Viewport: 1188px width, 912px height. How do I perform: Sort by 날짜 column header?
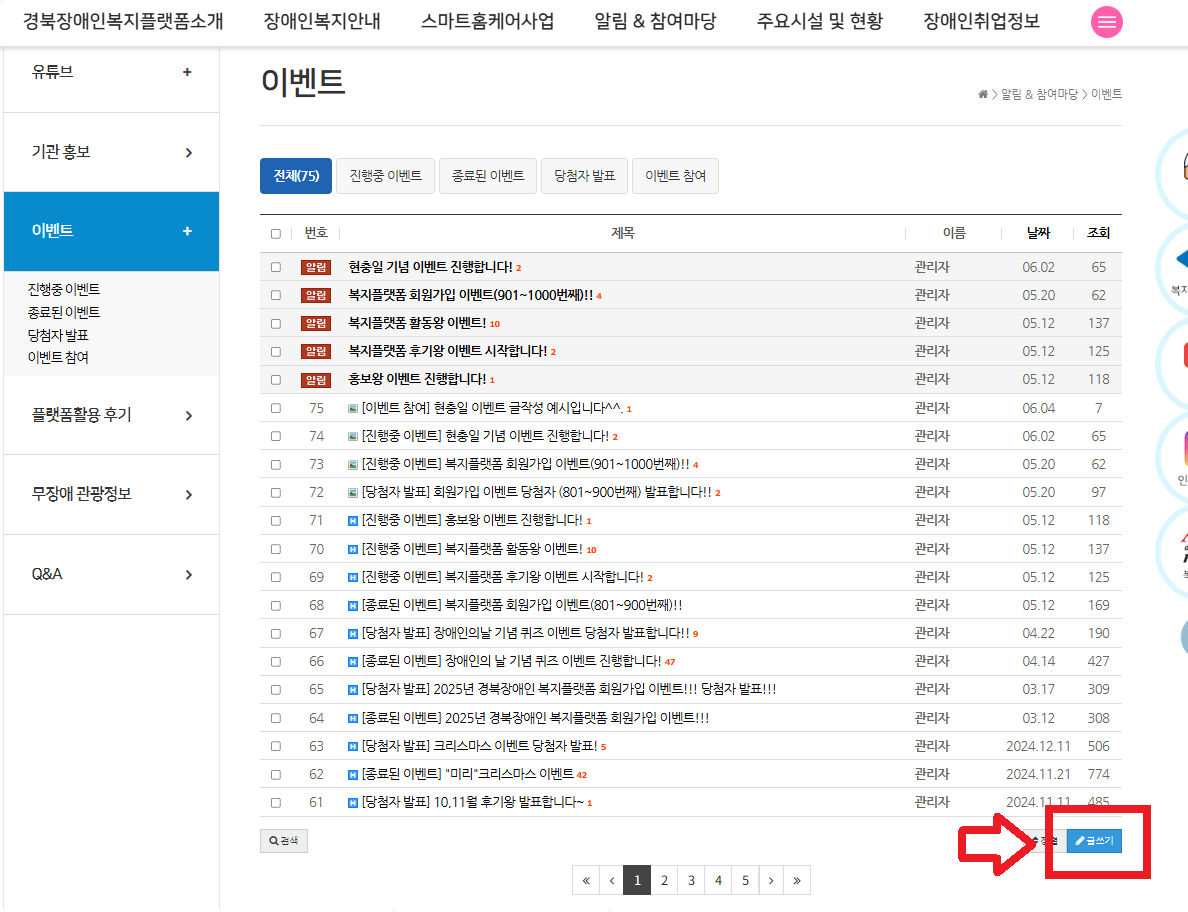click(x=1038, y=233)
